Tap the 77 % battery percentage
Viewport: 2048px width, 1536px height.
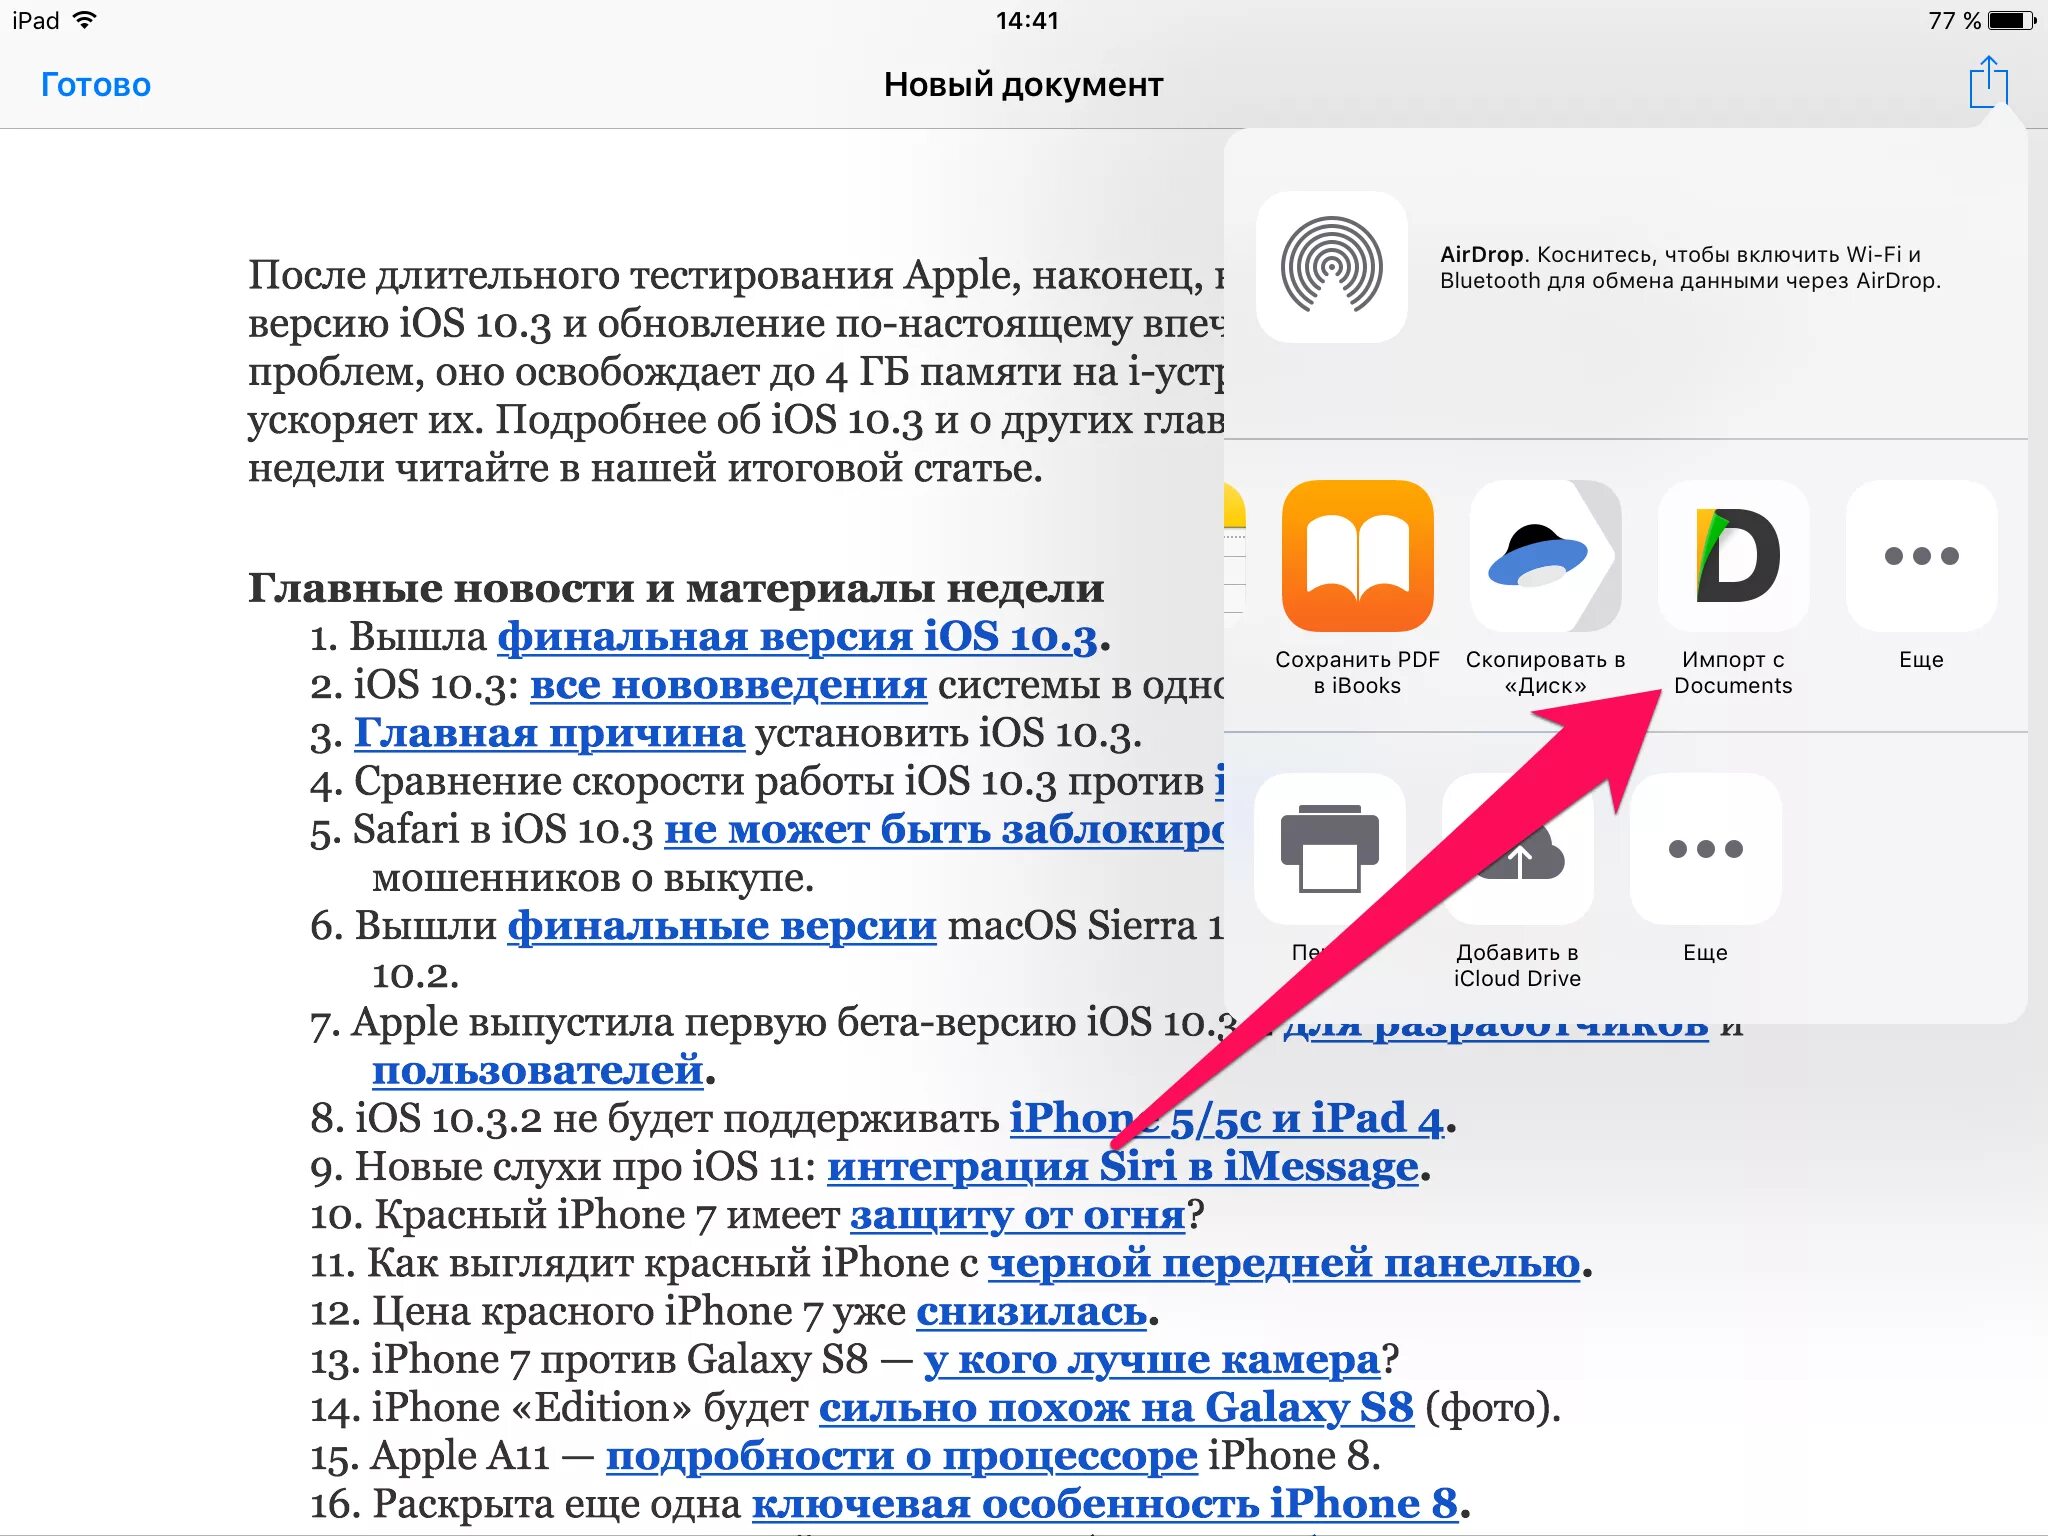(x=1954, y=20)
